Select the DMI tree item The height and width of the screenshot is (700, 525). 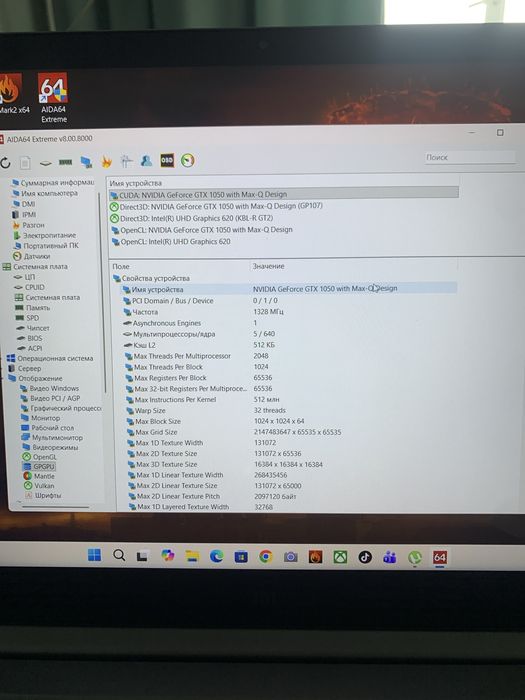point(24,204)
